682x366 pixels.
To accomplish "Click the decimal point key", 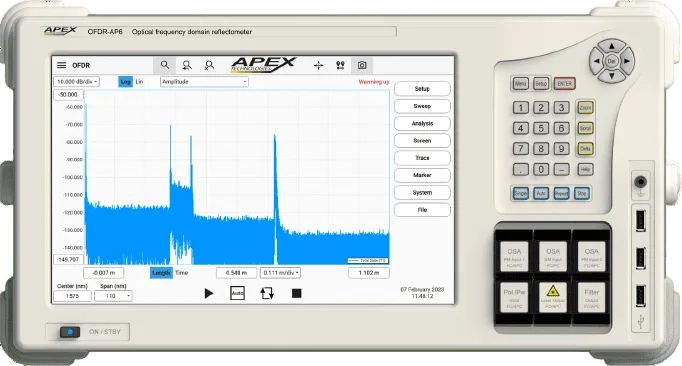I will click(x=521, y=169).
